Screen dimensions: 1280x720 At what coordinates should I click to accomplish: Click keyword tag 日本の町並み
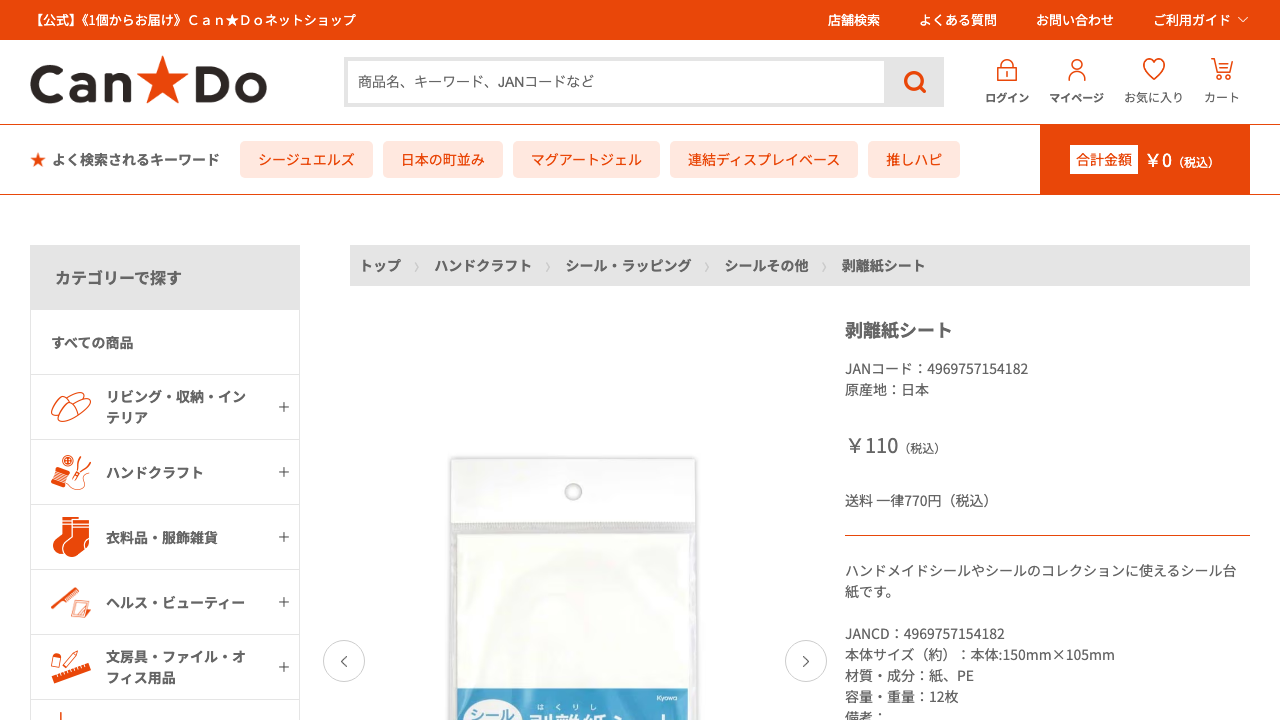pyautogui.click(x=443, y=160)
